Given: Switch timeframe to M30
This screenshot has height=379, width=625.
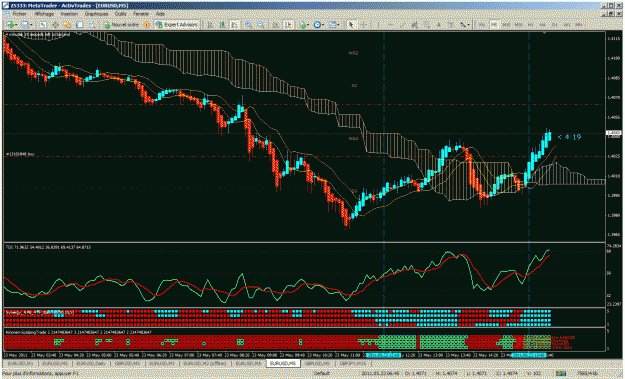Looking at the screenshot, I should [519, 25].
